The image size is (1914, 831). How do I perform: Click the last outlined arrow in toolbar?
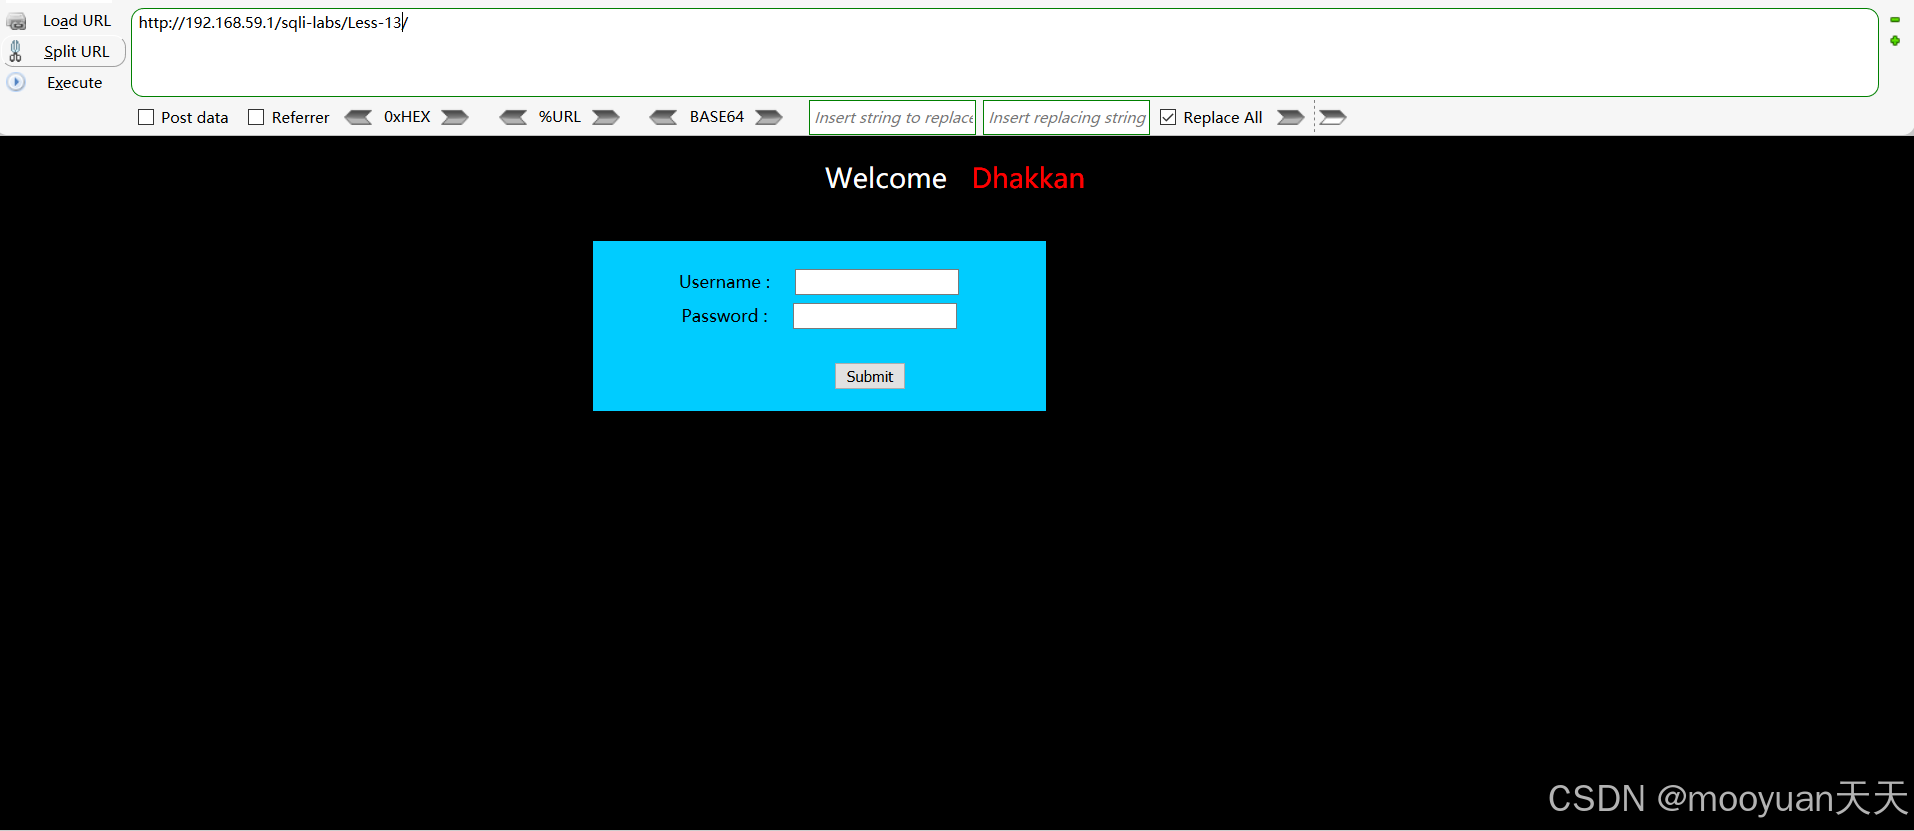[x=1333, y=117]
